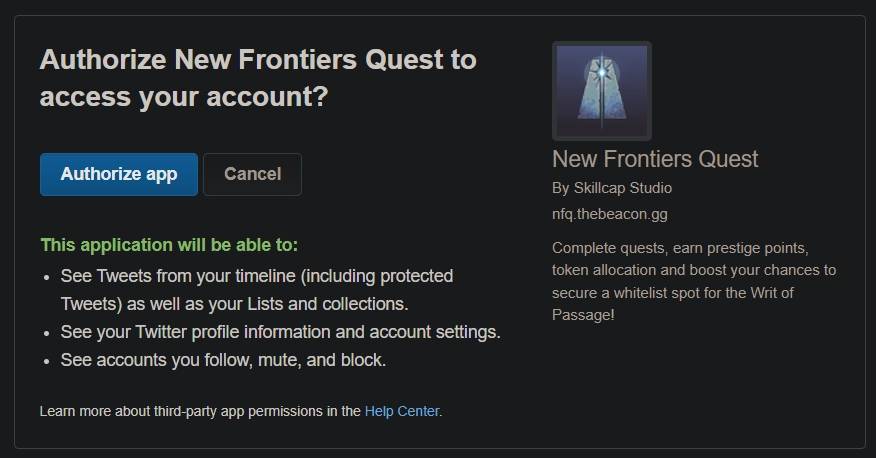Click the Authorize New Frontiers Quest page heading

258,78
